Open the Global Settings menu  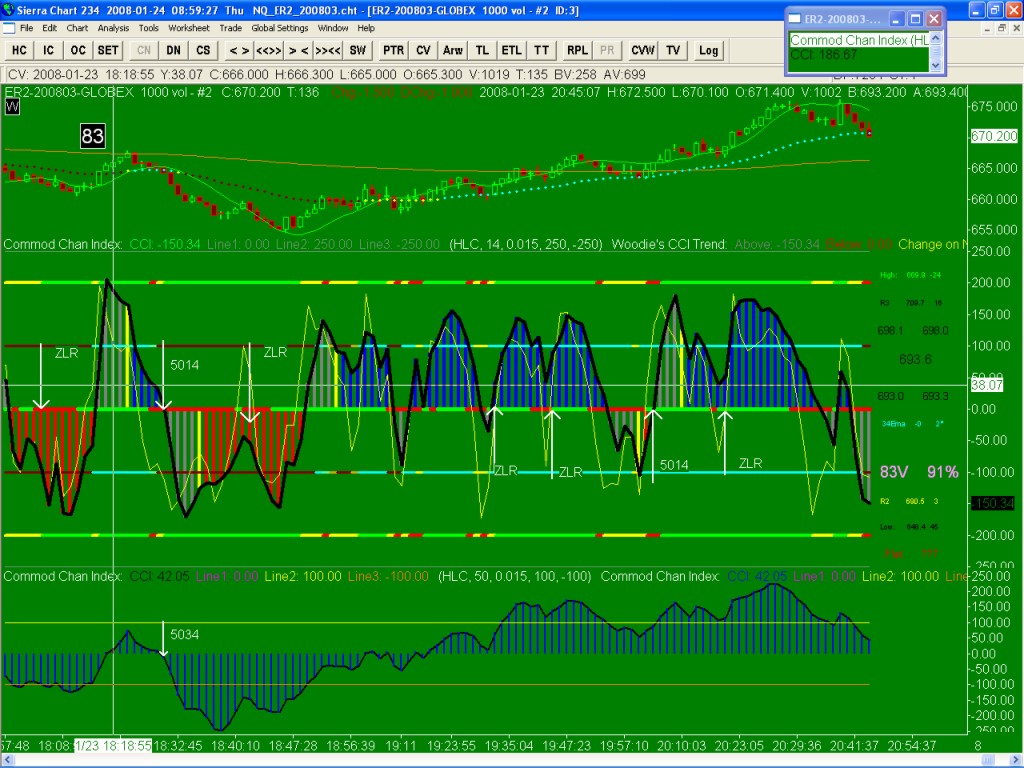[x=280, y=28]
